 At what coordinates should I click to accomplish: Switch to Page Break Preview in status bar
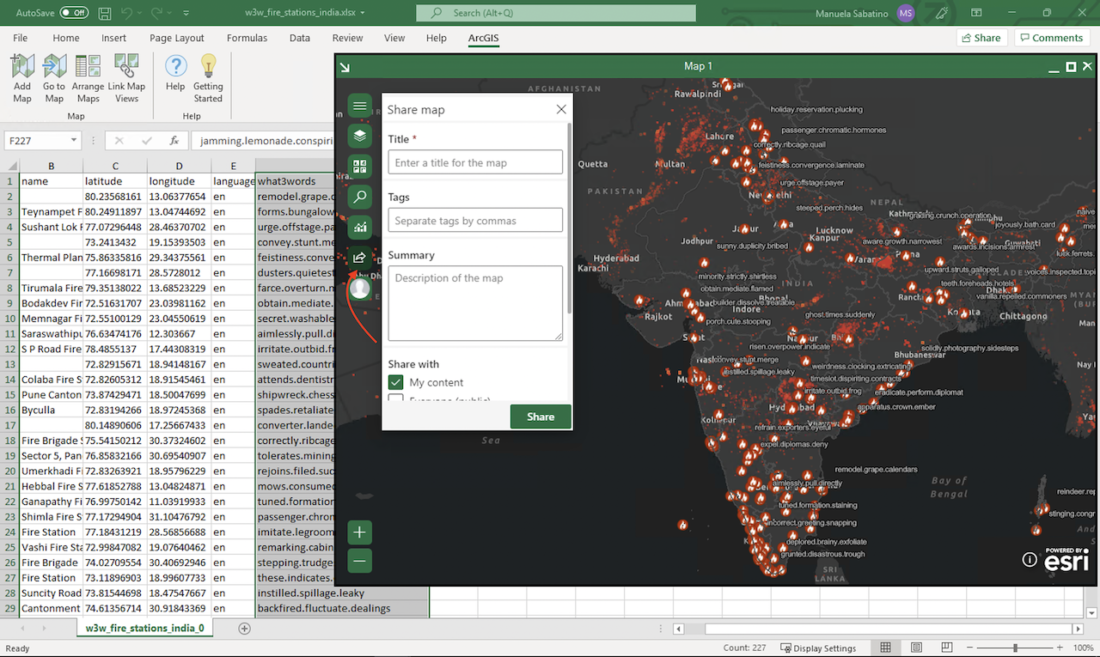click(946, 647)
